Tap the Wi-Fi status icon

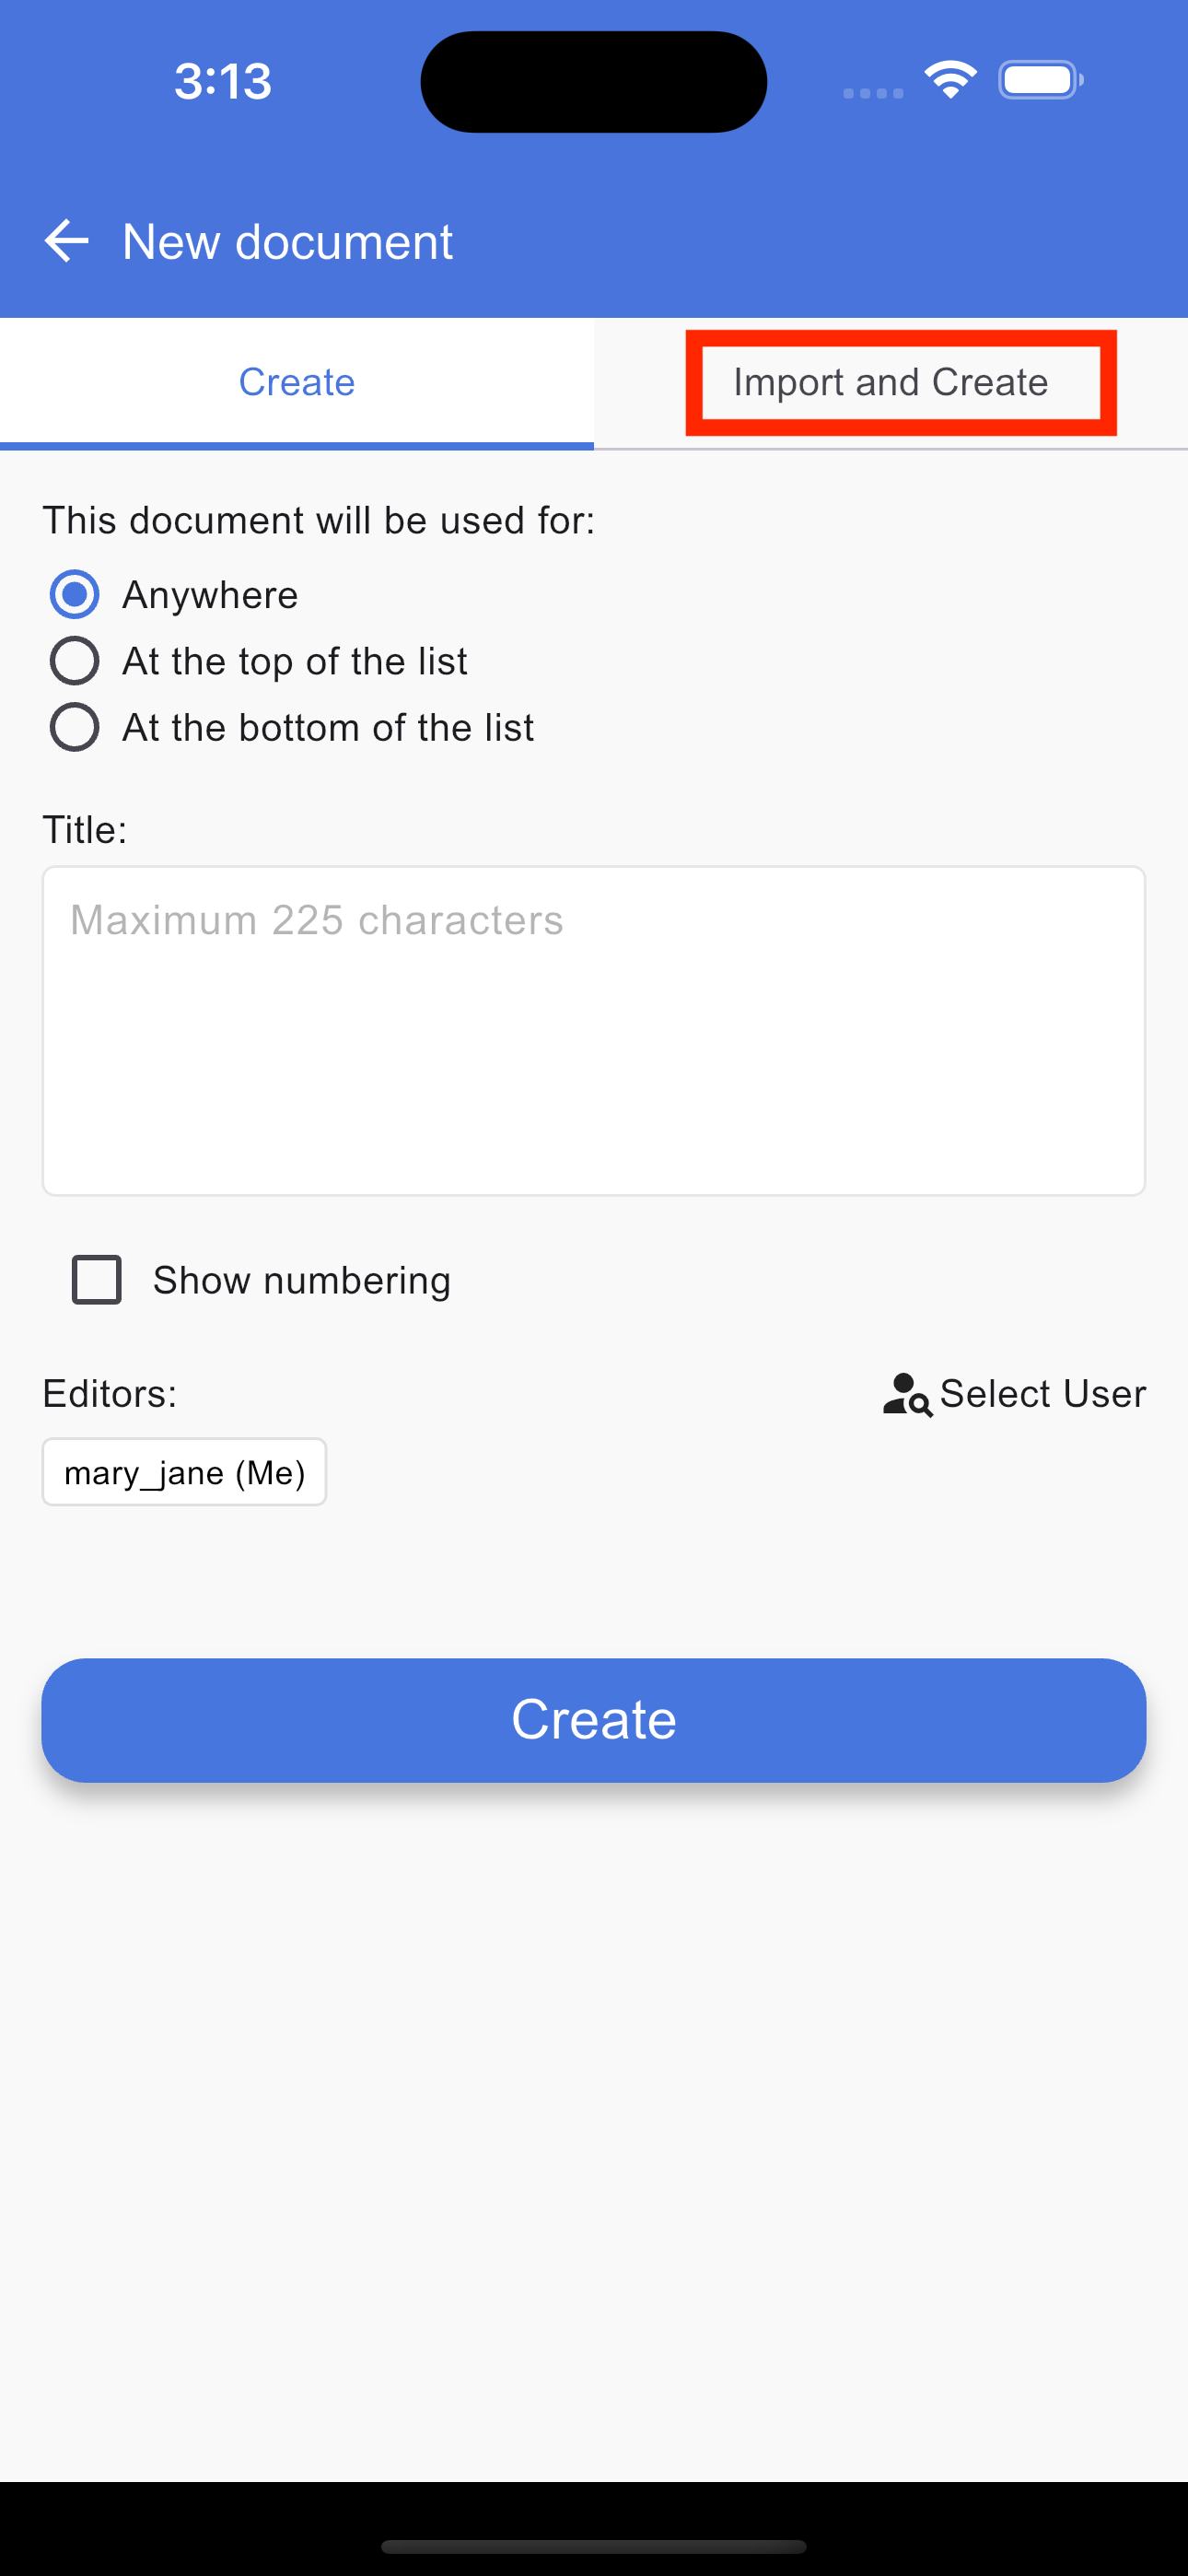950,80
